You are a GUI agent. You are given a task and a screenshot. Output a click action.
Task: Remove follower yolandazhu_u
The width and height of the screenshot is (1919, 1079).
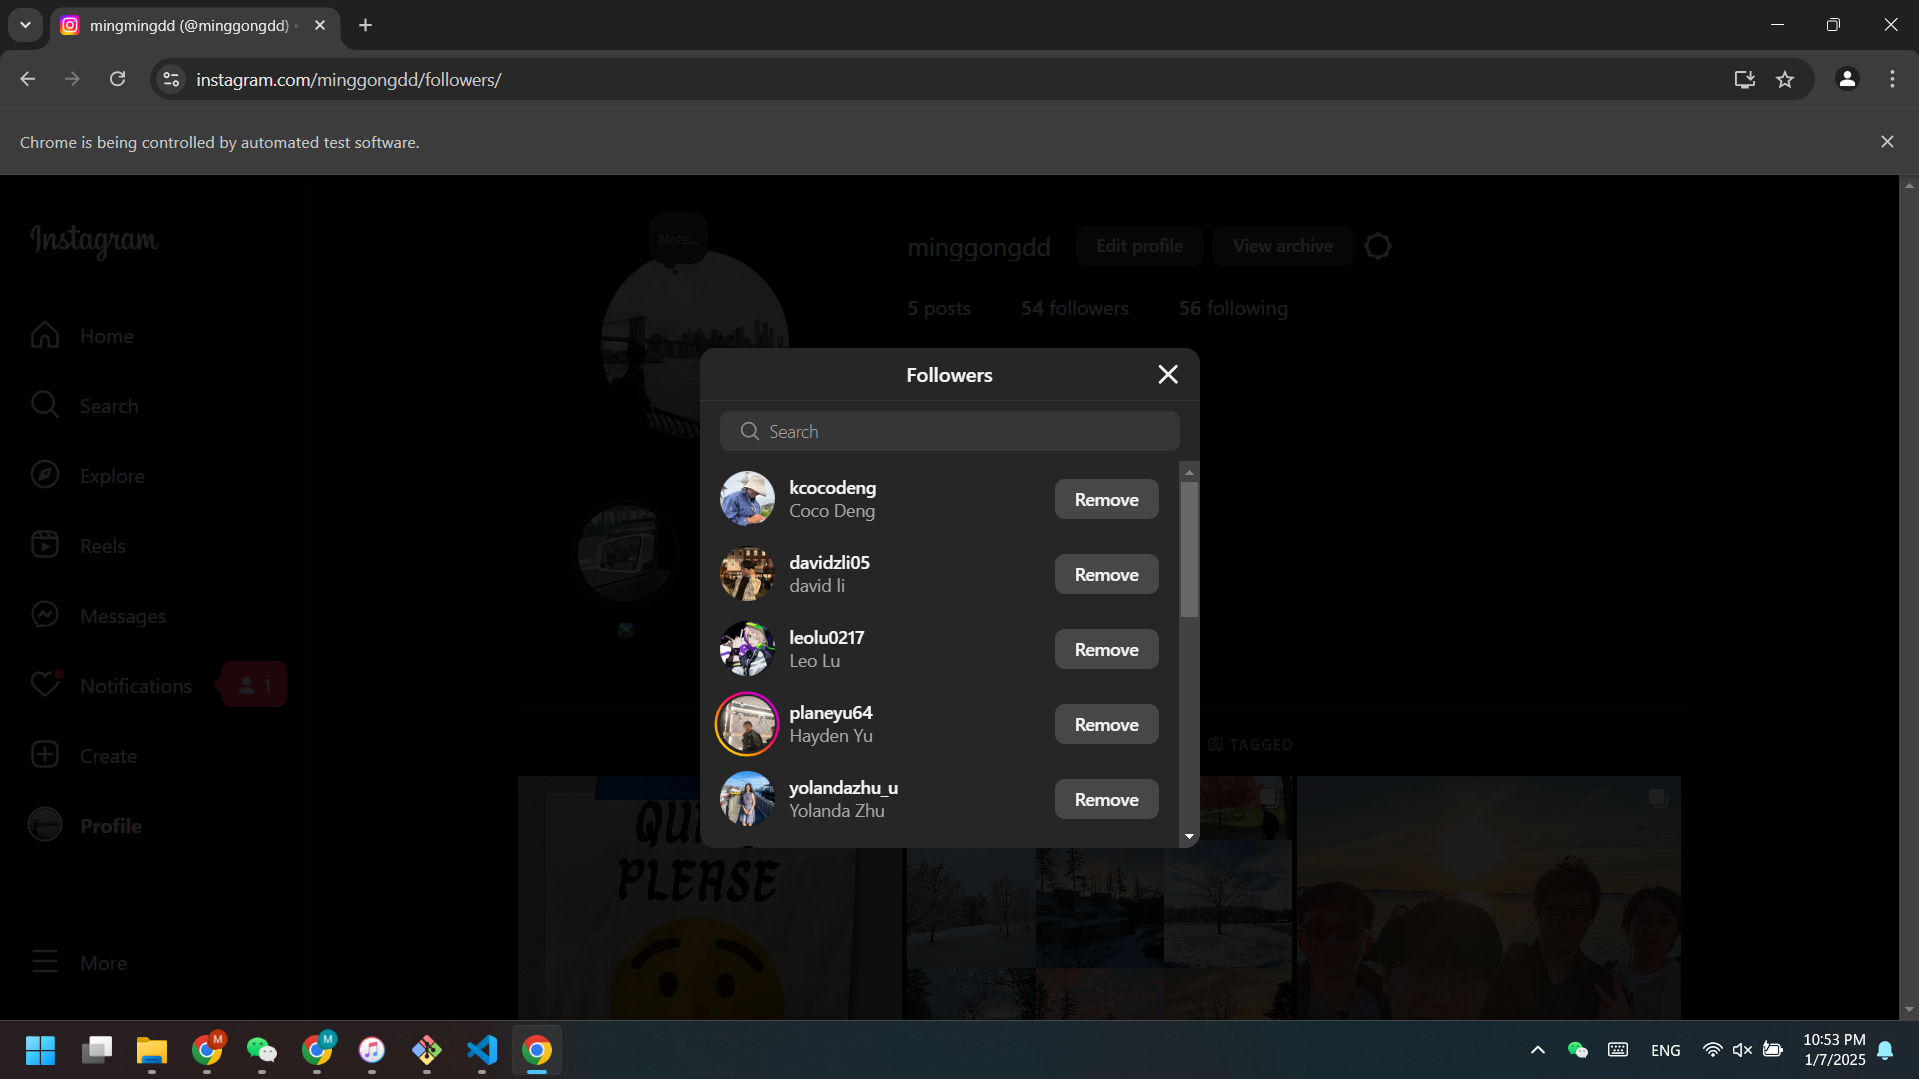[1106, 799]
